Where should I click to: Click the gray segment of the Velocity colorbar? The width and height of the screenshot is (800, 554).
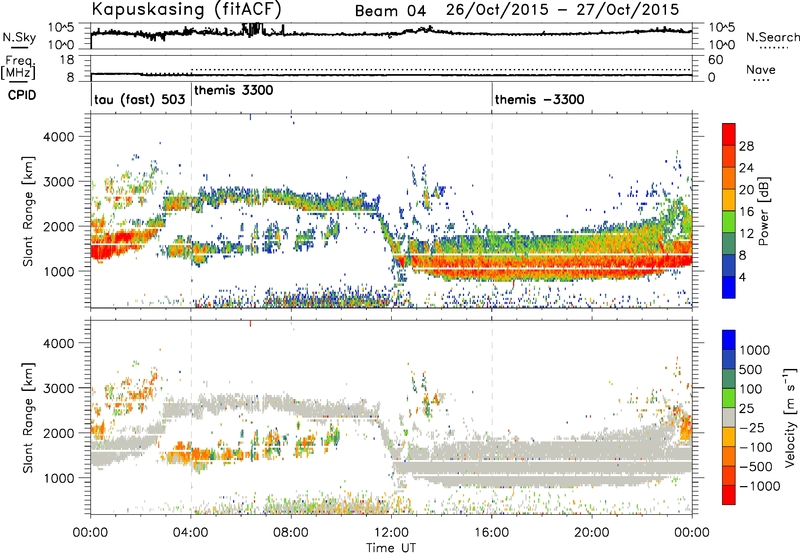[x=729, y=417]
